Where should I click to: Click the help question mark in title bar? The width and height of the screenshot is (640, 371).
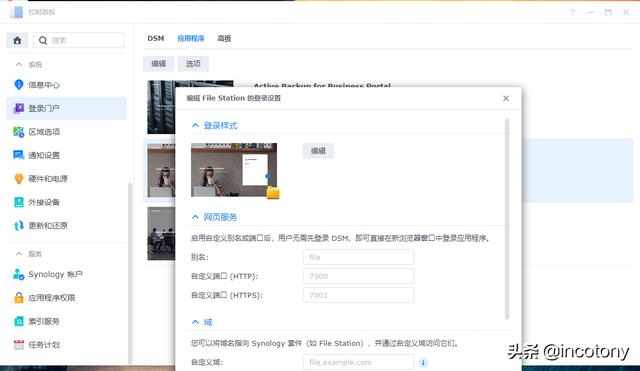coord(573,12)
